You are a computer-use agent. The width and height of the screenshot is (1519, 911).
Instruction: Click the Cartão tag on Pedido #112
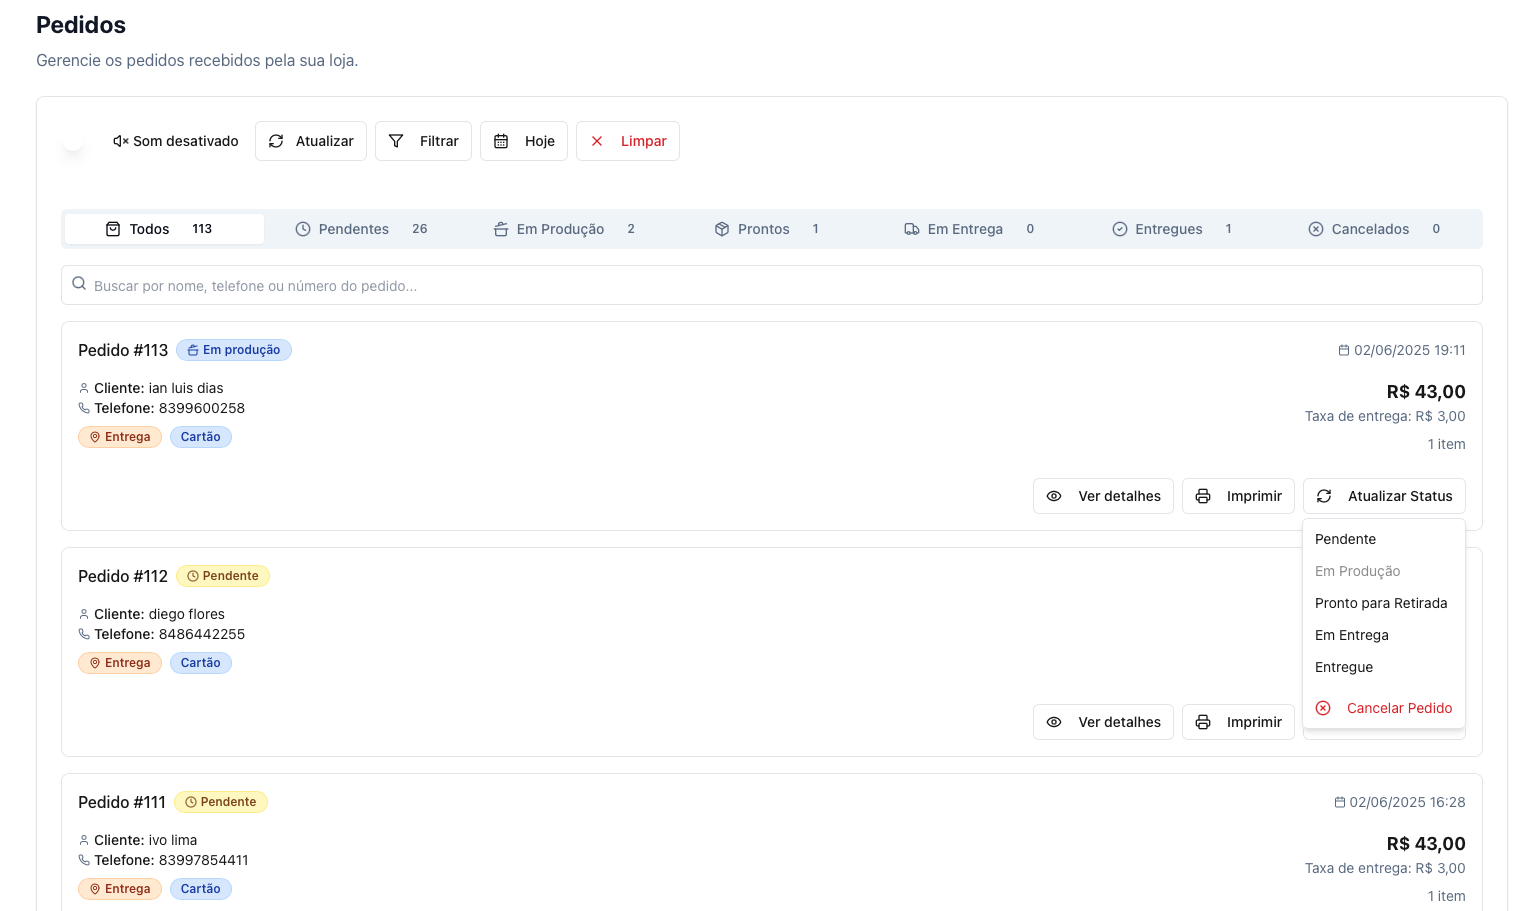click(x=201, y=663)
